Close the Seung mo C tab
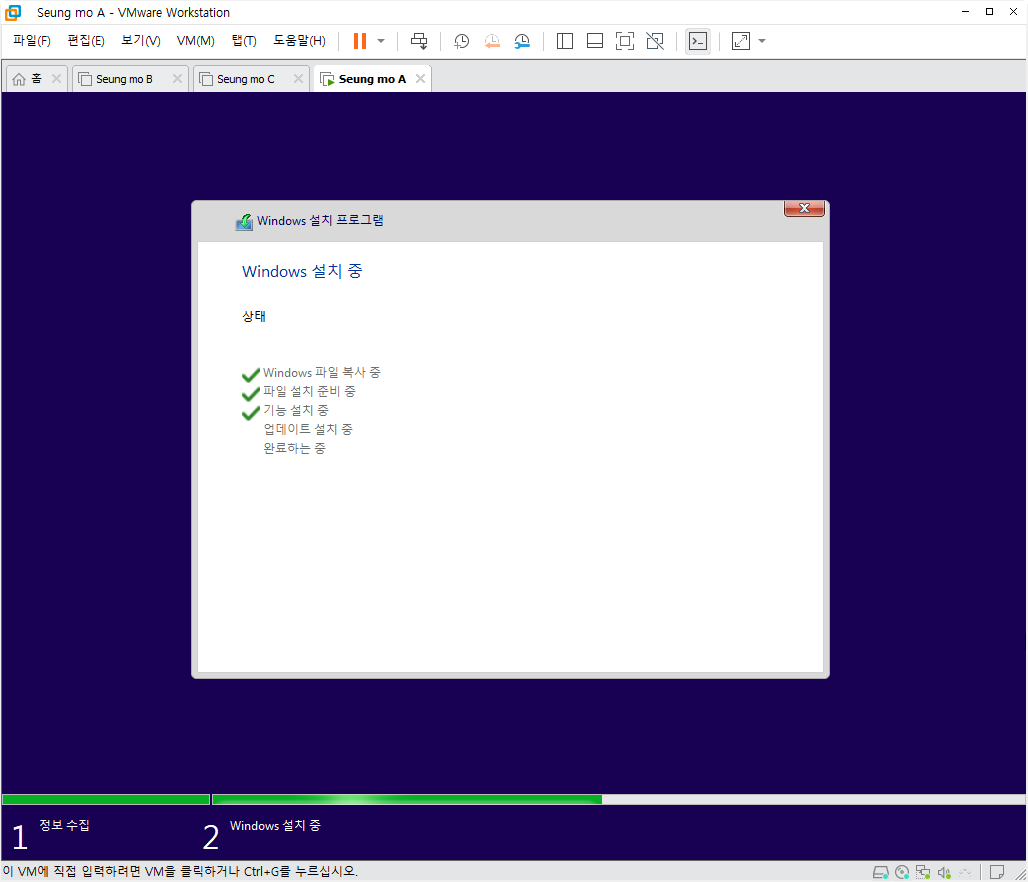This screenshot has height=882, width=1028. [298, 79]
